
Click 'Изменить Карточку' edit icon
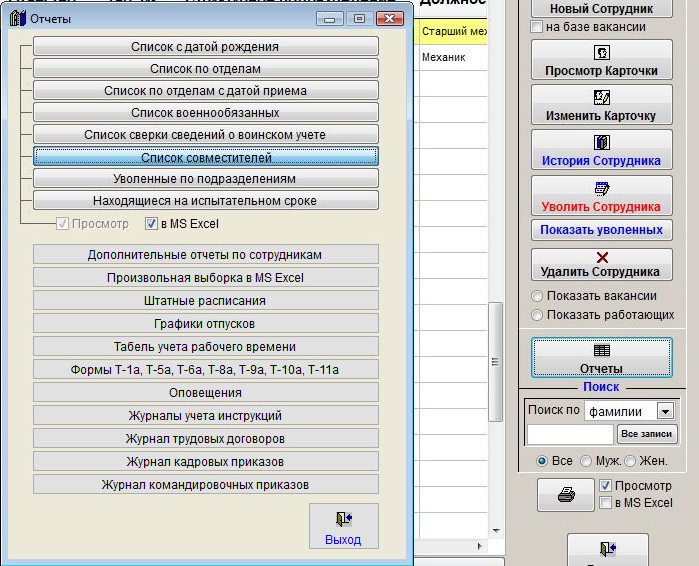[x=602, y=98]
